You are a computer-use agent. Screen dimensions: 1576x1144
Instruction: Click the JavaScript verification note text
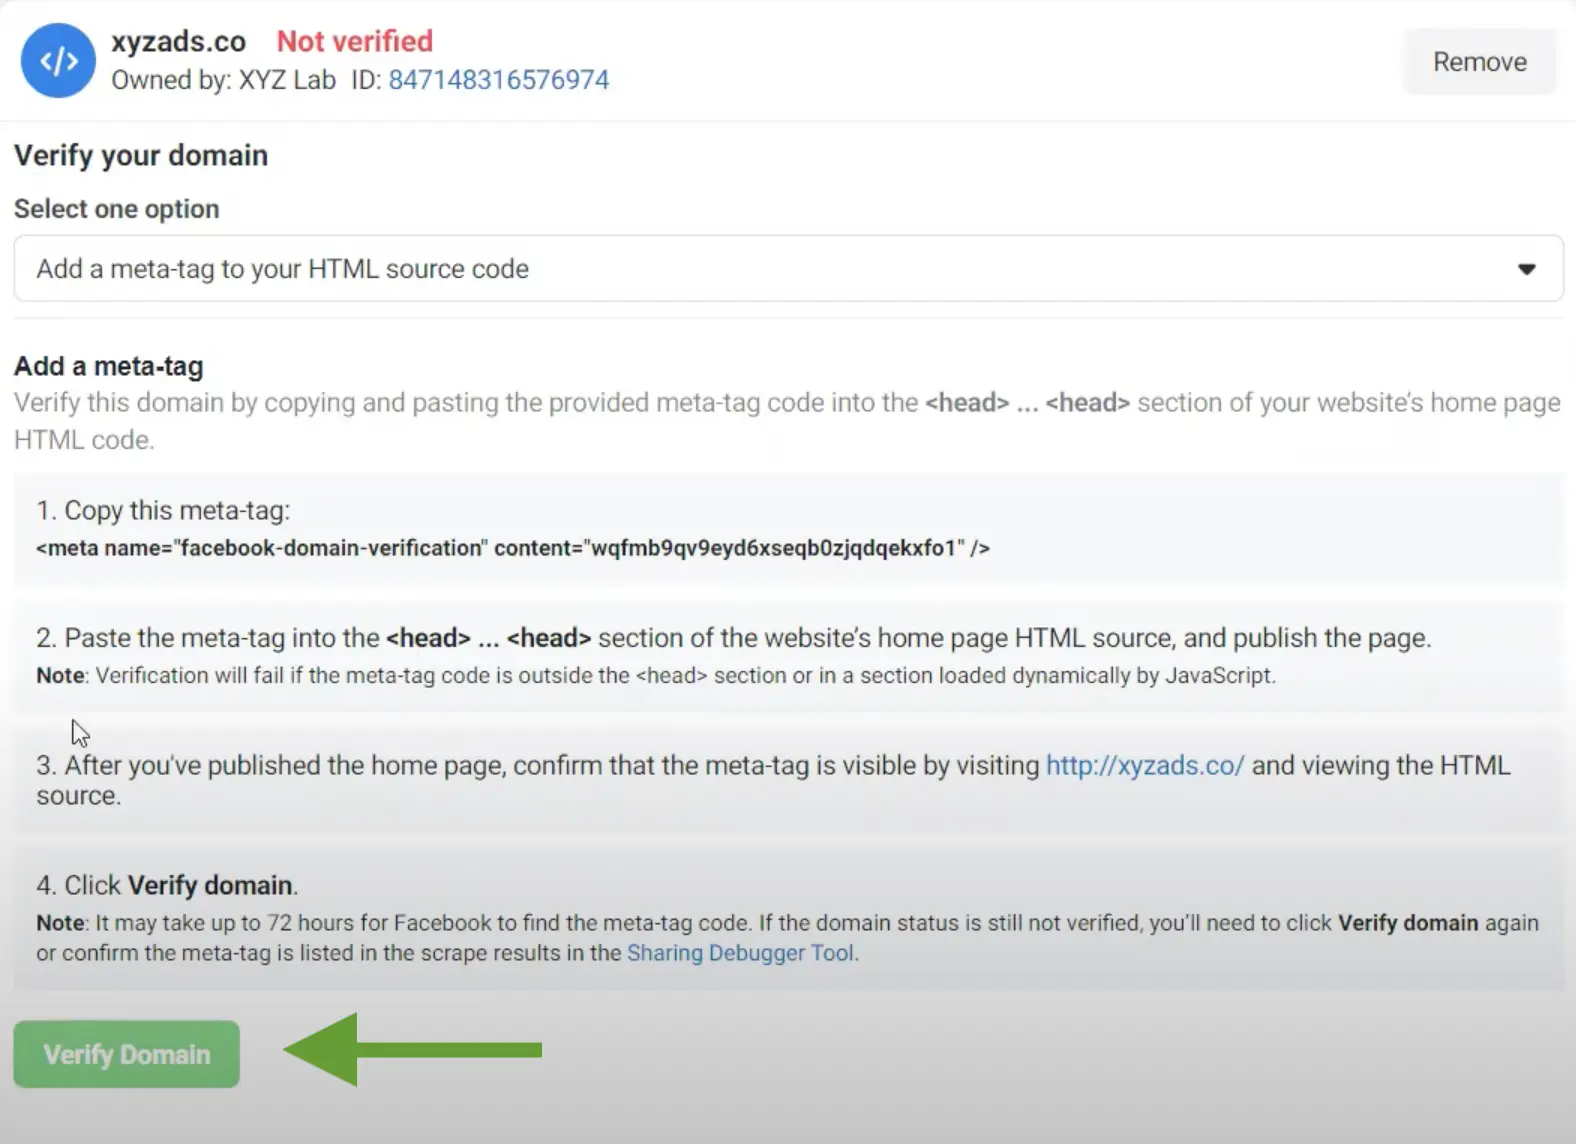(x=656, y=676)
